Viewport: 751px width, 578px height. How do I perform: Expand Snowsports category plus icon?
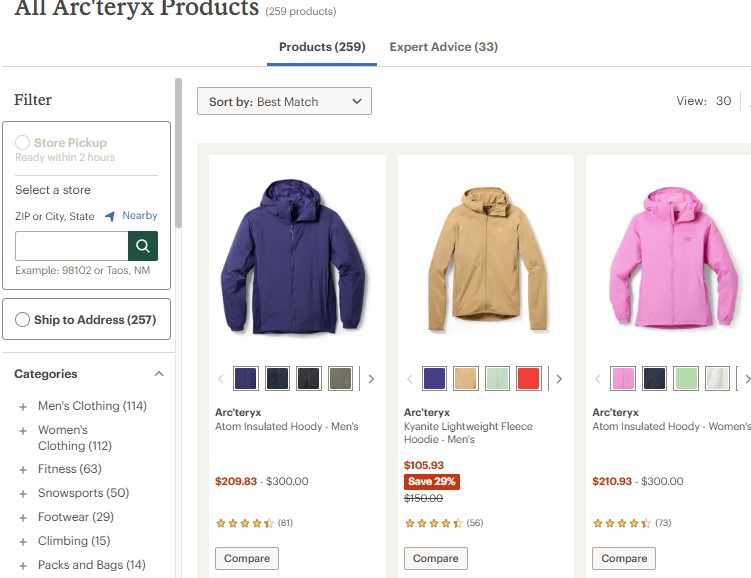[x=23, y=494]
